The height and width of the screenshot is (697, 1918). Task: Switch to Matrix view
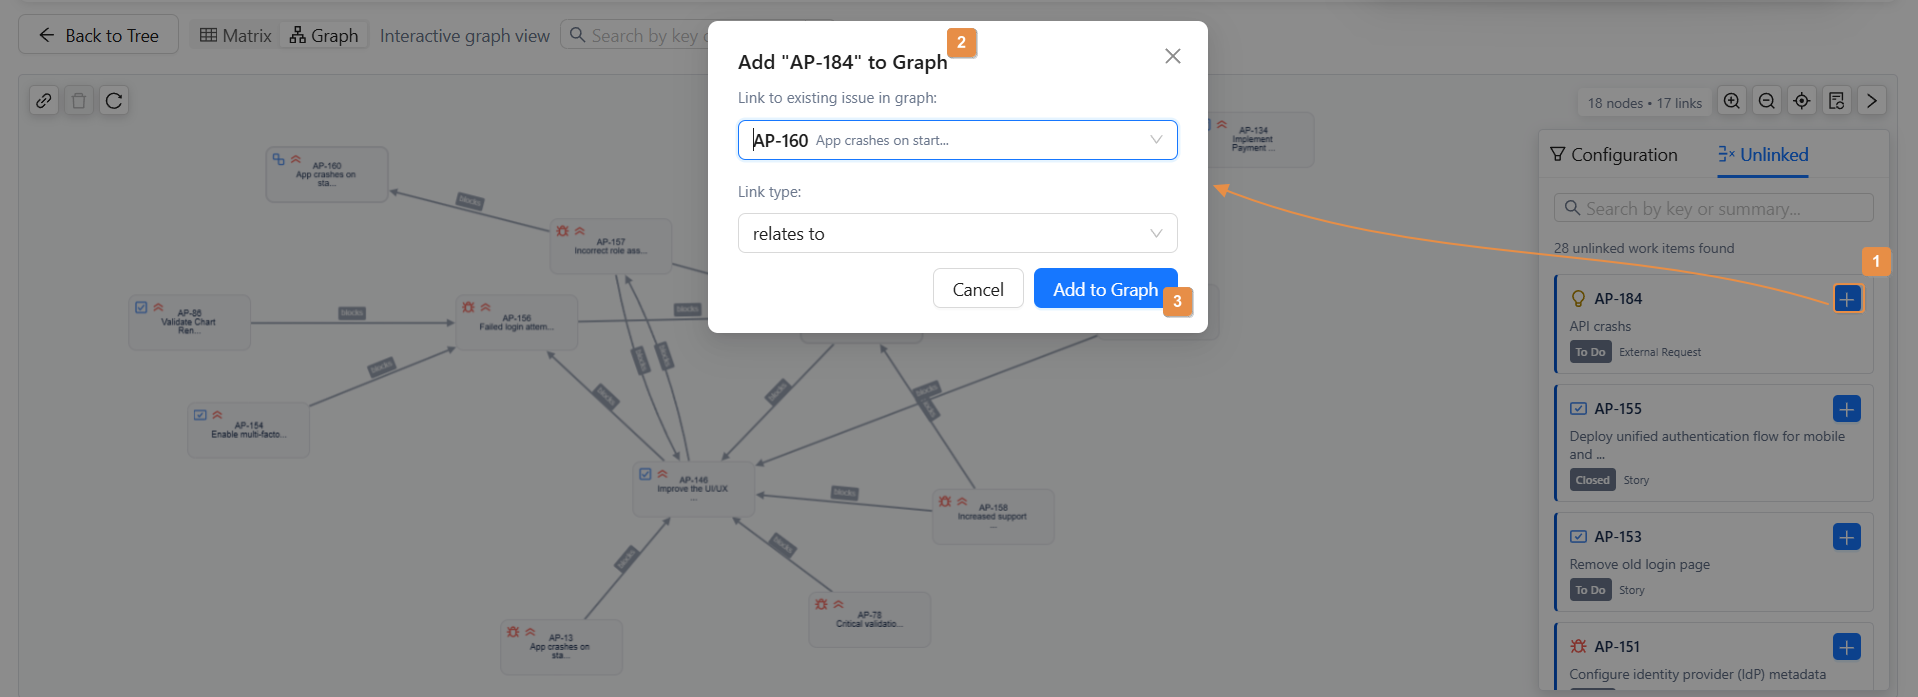pos(236,35)
